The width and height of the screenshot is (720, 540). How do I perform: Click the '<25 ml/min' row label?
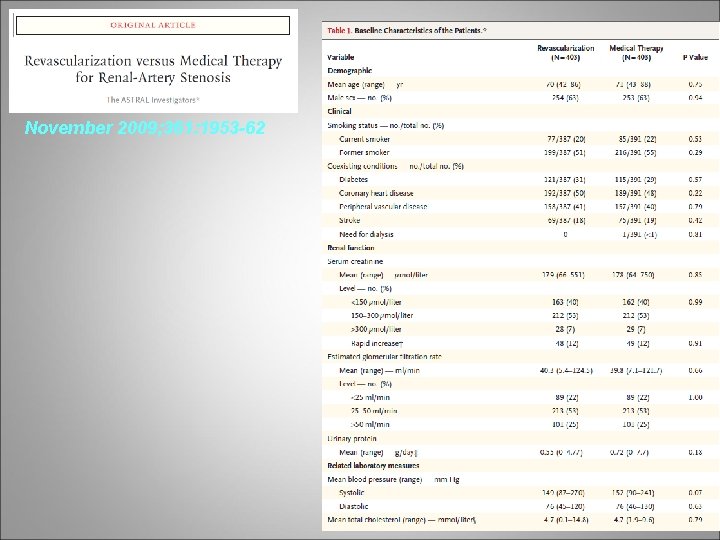(x=370, y=397)
